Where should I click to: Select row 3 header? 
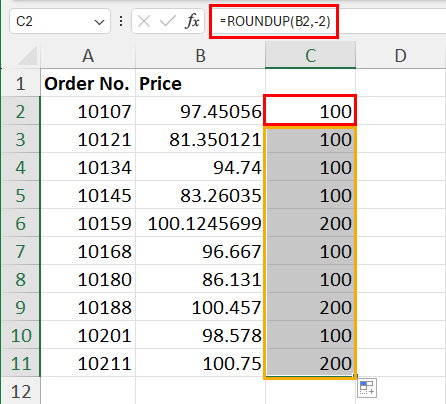[x=21, y=139]
